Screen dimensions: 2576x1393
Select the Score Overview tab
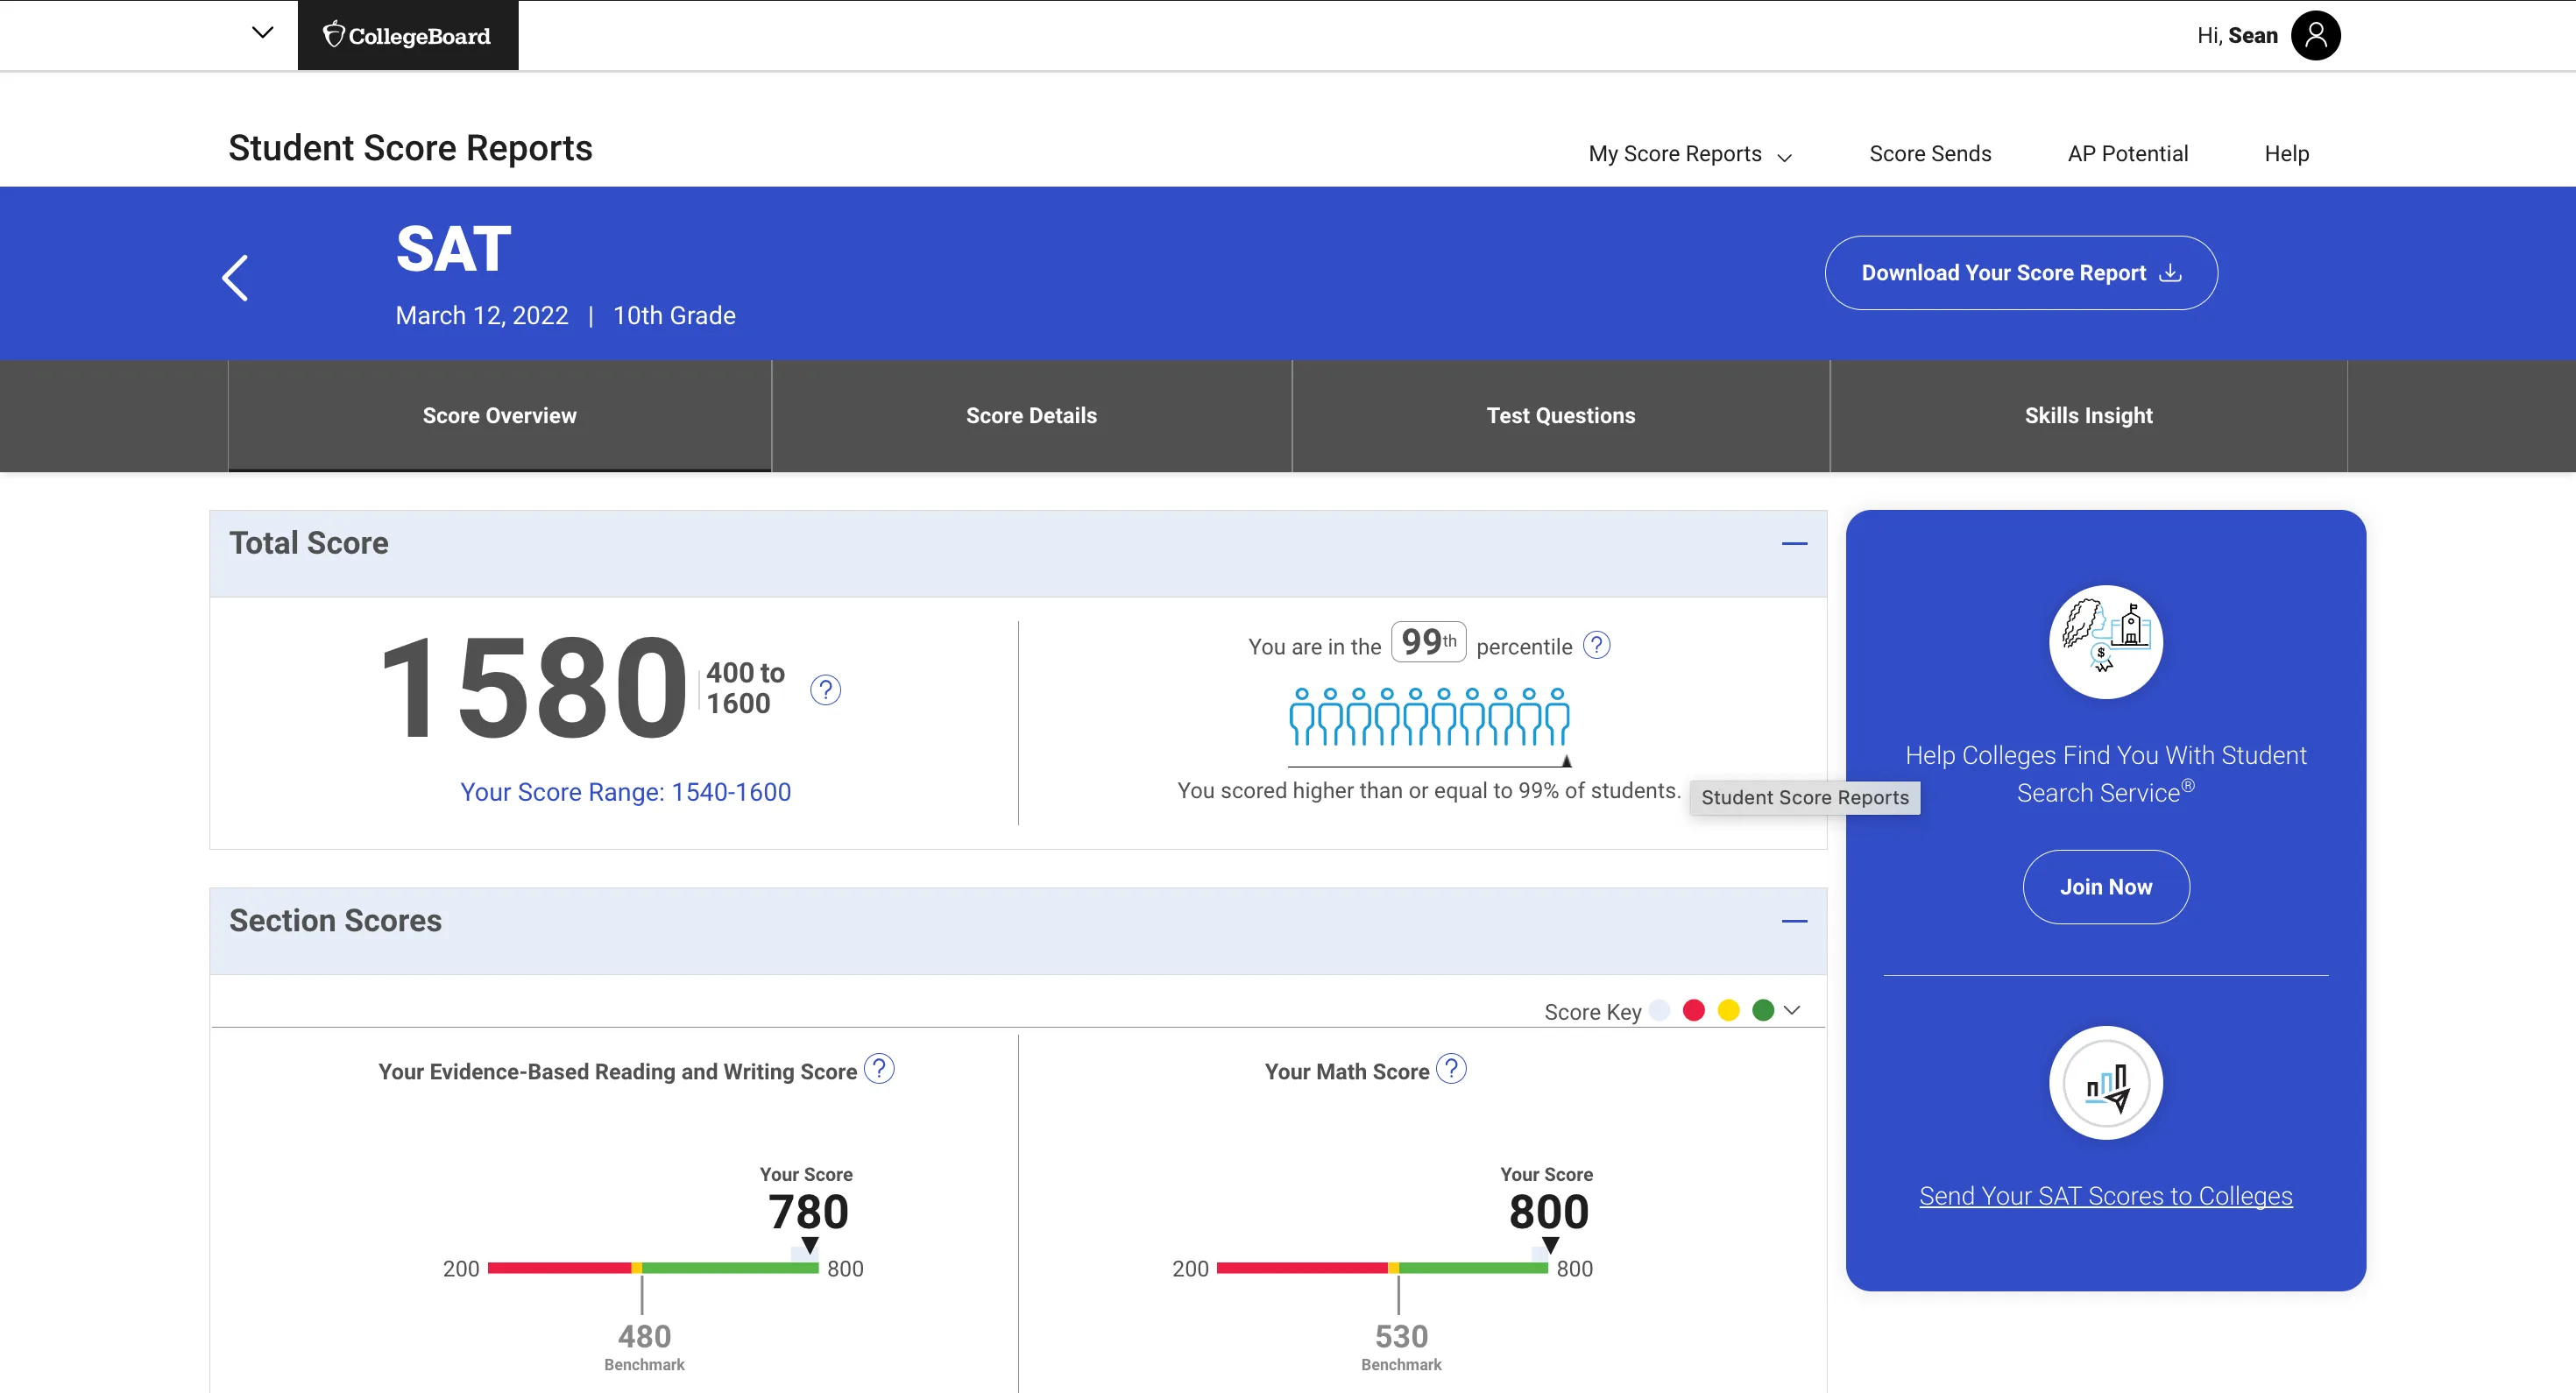click(499, 416)
